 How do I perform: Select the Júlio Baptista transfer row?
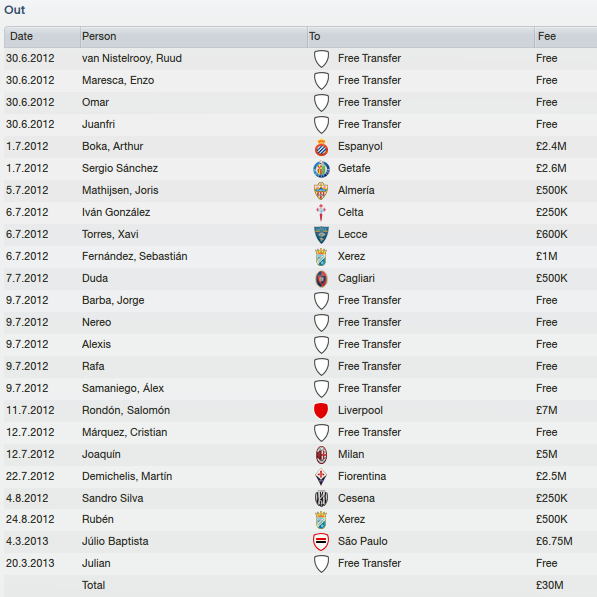[300, 541]
